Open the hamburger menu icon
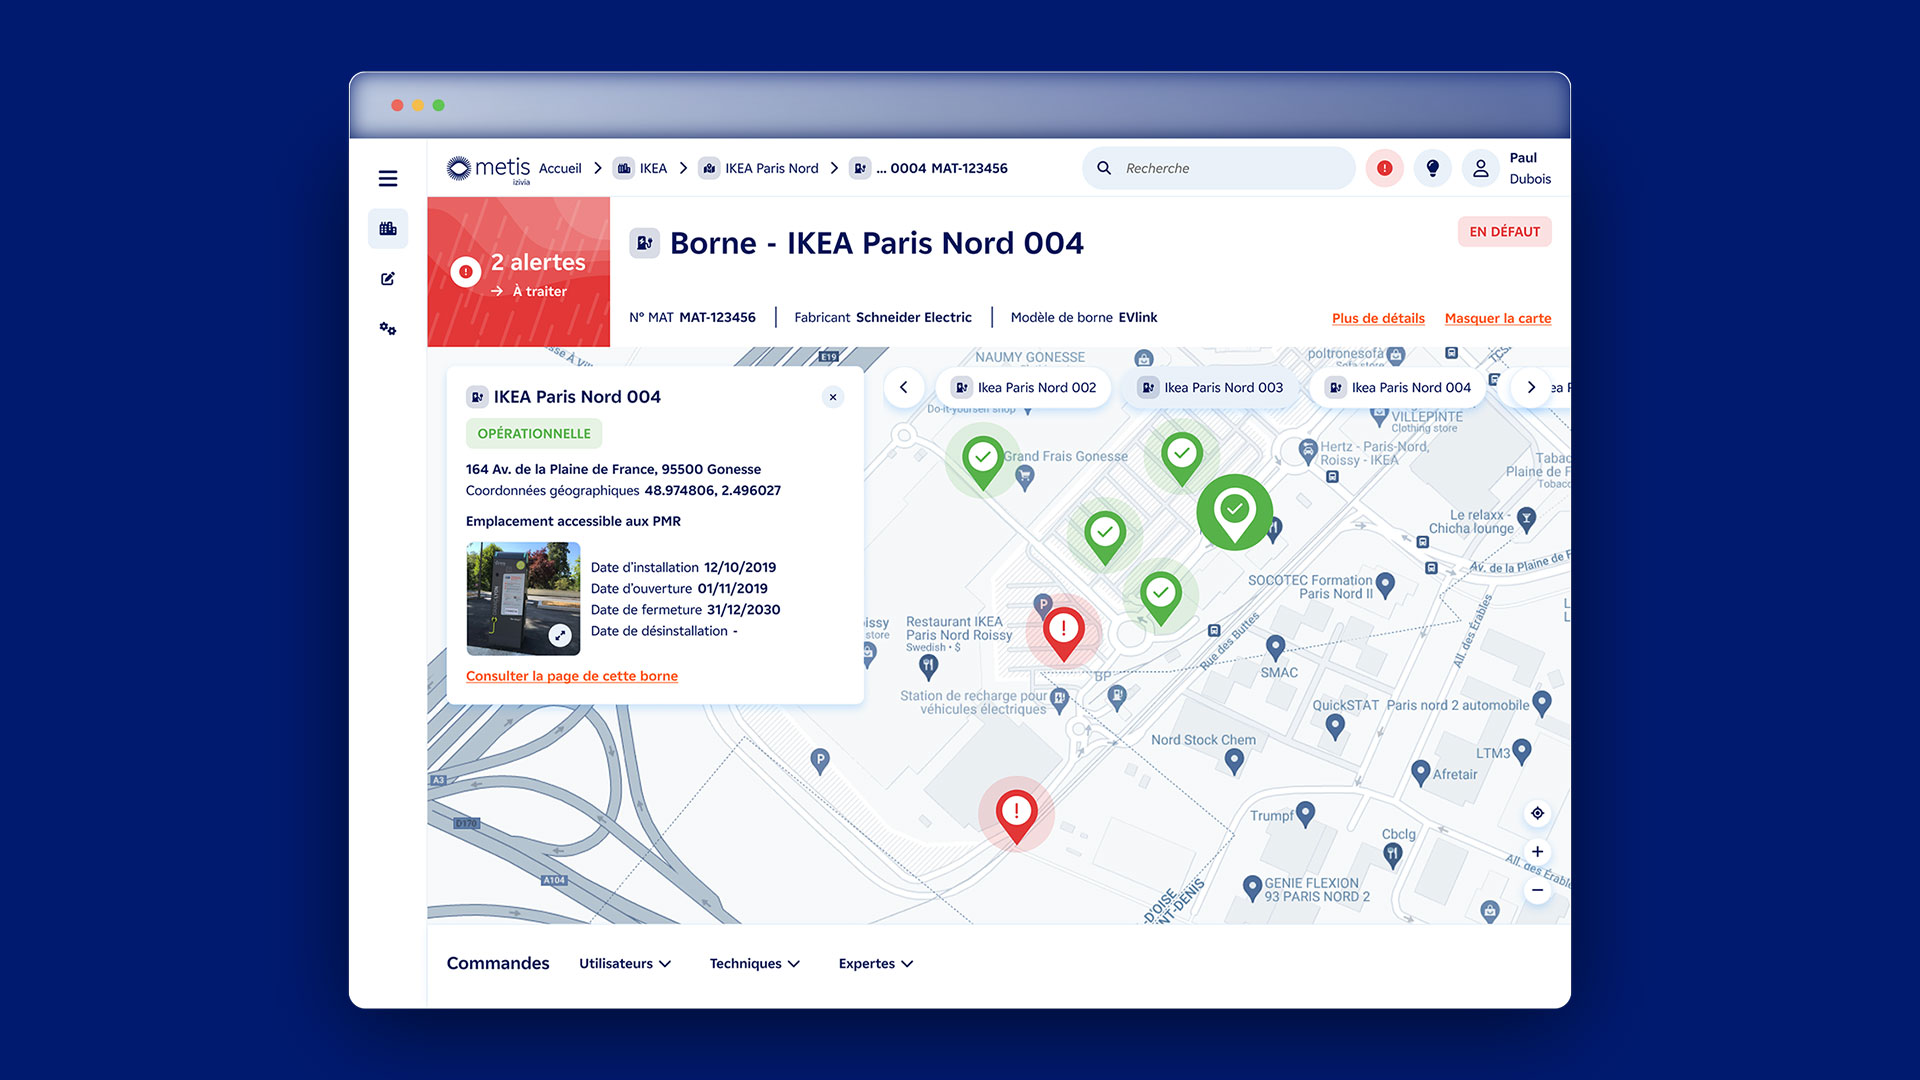 (x=388, y=179)
